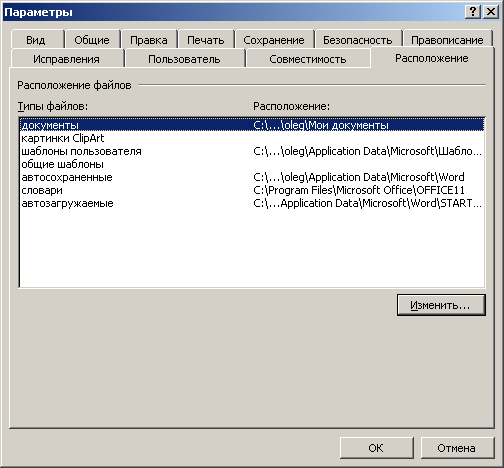Click the question mark help button
Image resolution: width=504 pixels, height=468 pixels.
(x=473, y=12)
